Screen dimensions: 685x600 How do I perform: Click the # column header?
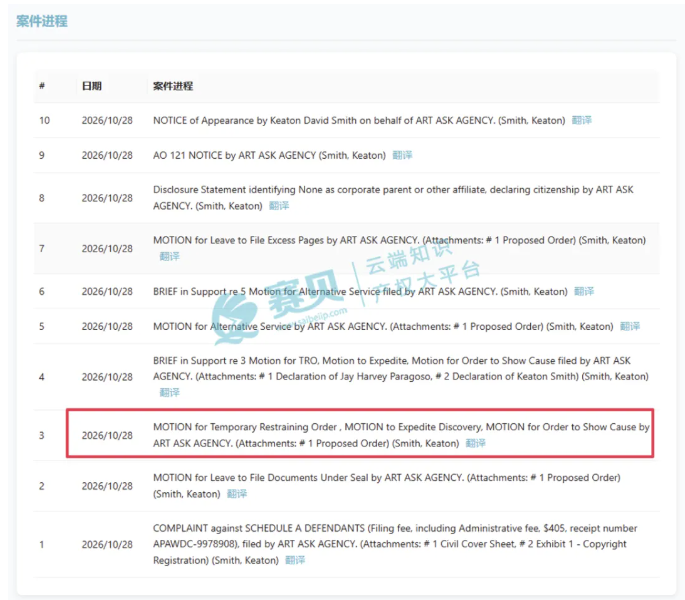pyautogui.click(x=42, y=86)
